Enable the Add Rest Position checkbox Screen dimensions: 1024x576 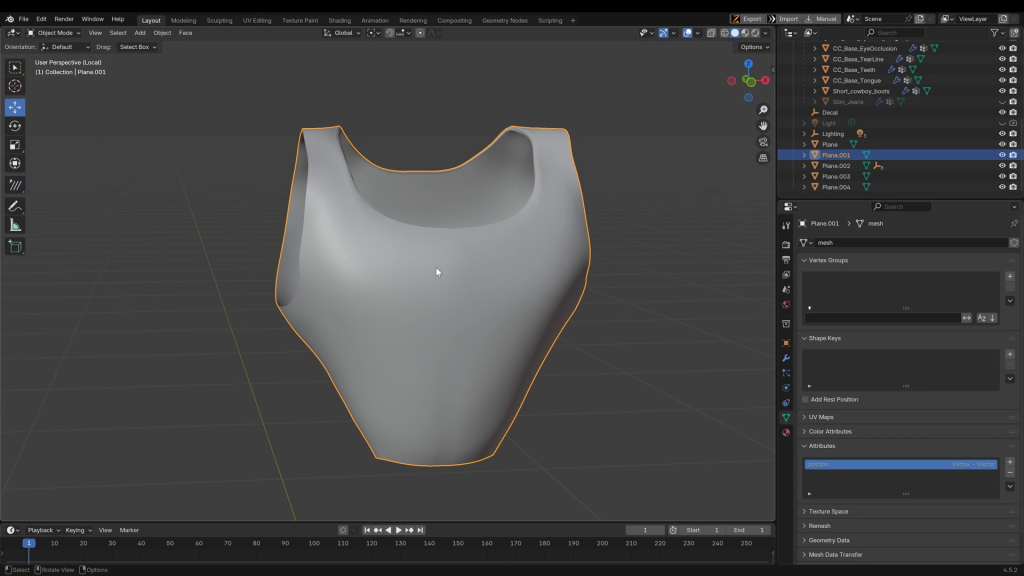point(805,399)
